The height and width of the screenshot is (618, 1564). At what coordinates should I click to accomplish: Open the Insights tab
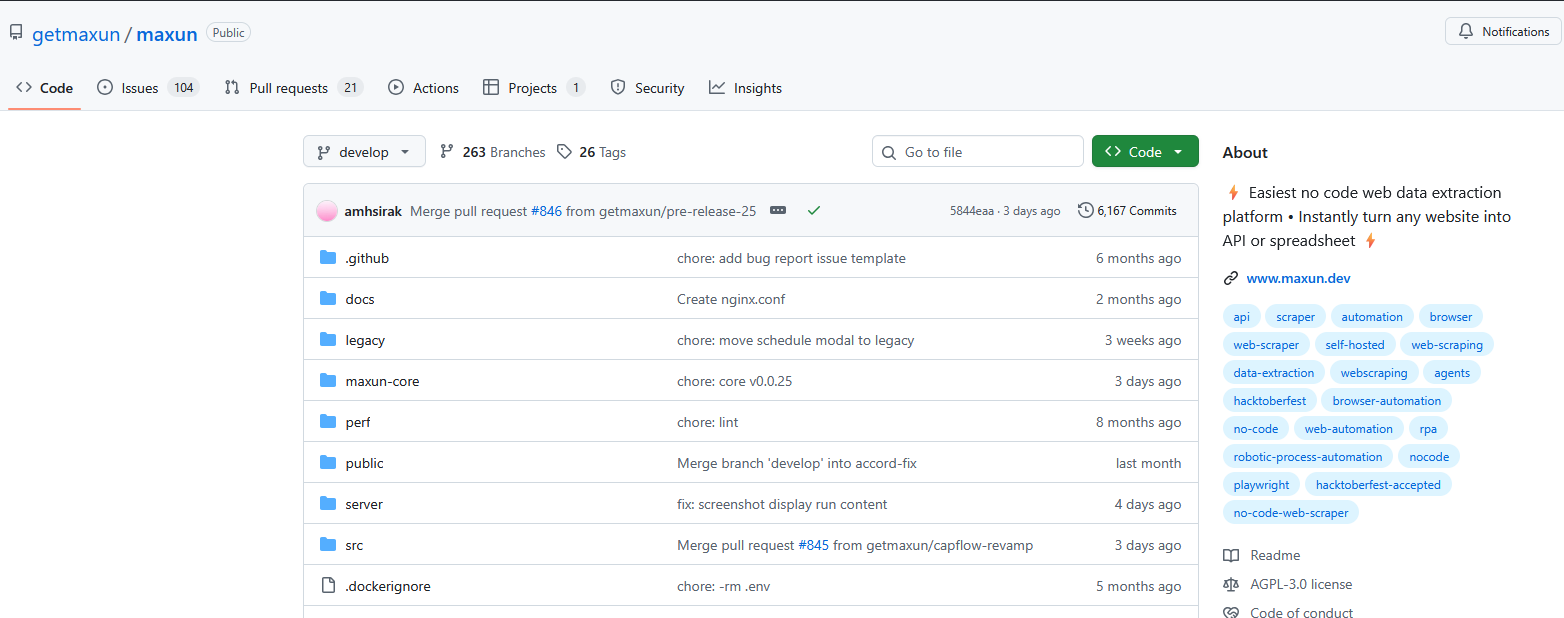745,88
